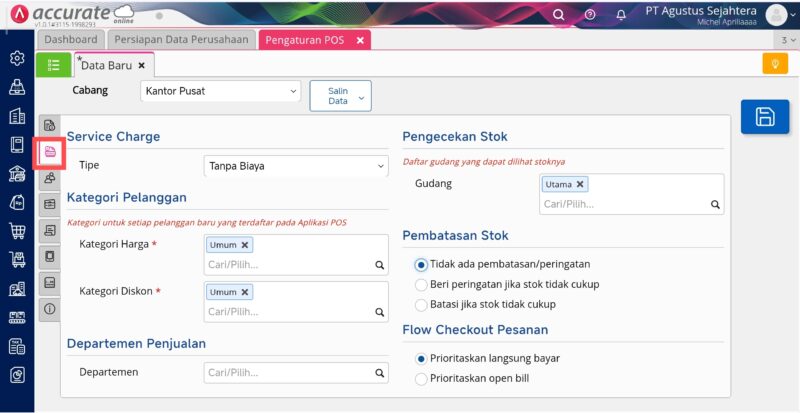This screenshot has height=413, width=800.
Task: Open the Persiapan Data Perusahaan tab
Action: (x=180, y=39)
